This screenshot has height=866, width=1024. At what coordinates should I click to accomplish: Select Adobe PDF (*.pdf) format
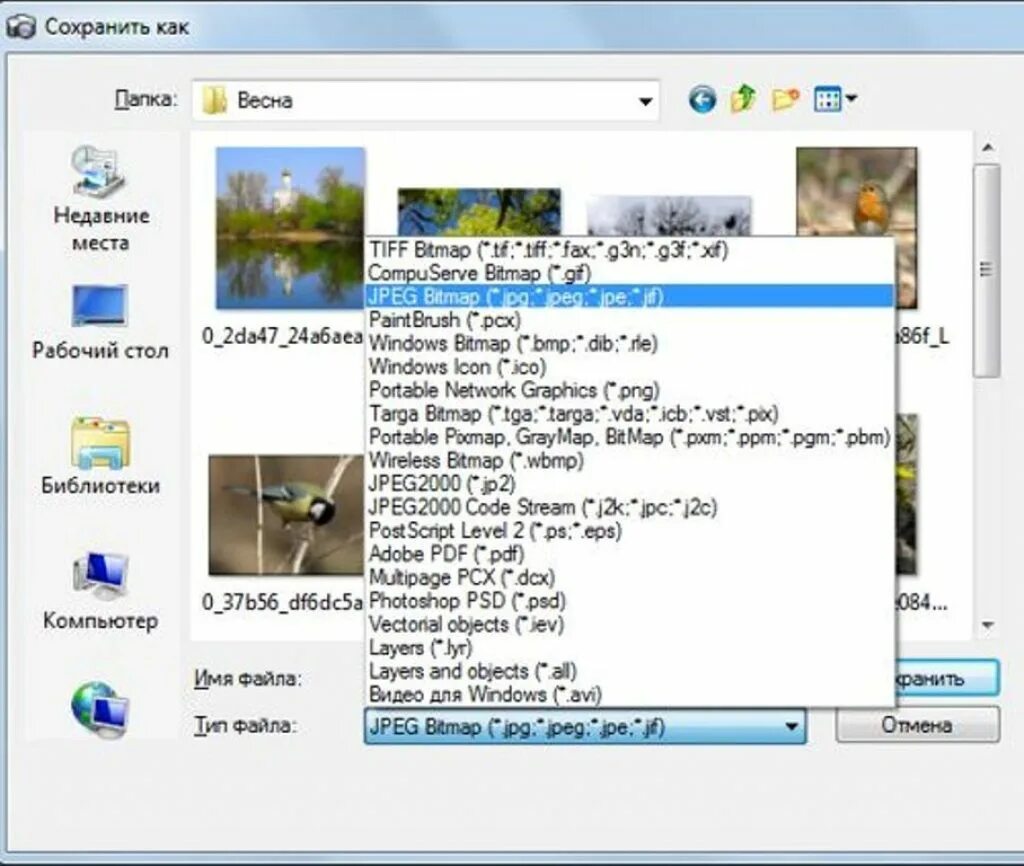[629, 554]
